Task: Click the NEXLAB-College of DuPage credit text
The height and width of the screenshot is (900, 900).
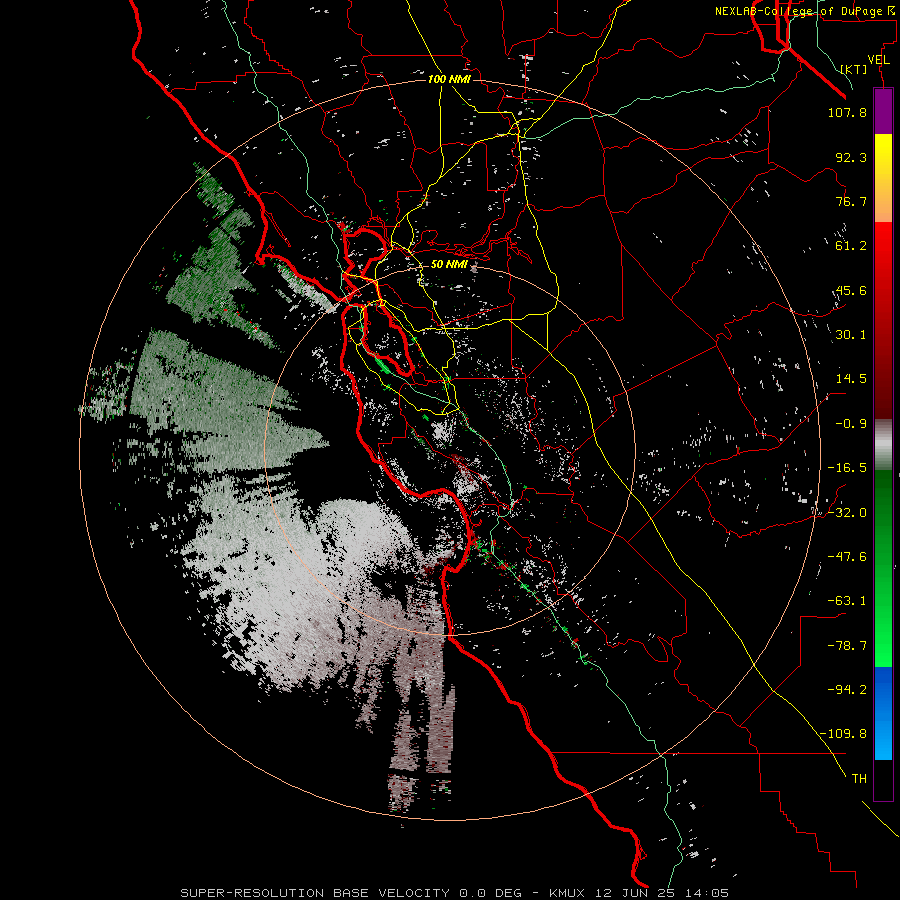Action: pyautogui.click(x=806, y=11)
